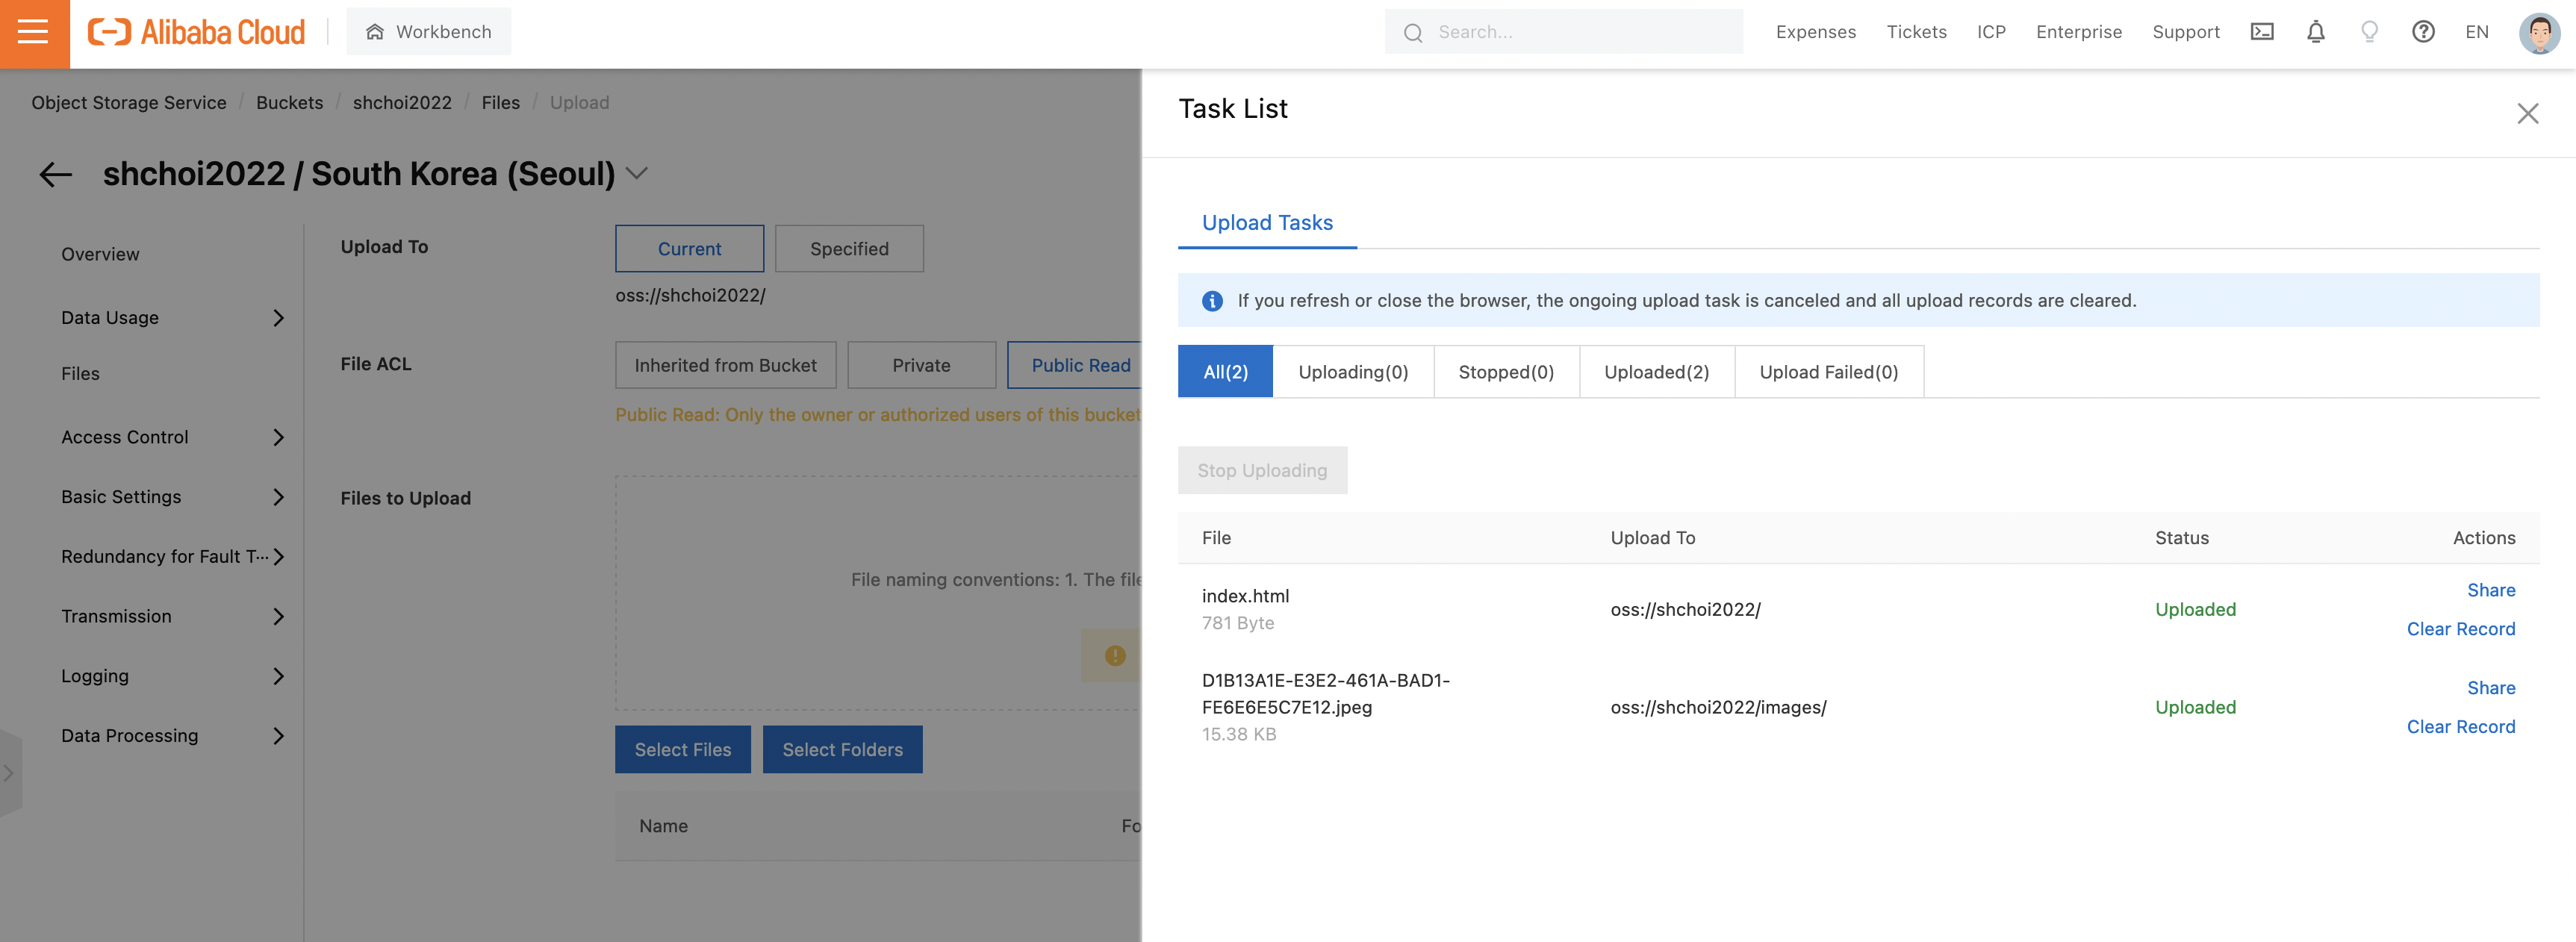Click the Select Files button
The width and height of the screenshot is (2576, 942).
682,750
